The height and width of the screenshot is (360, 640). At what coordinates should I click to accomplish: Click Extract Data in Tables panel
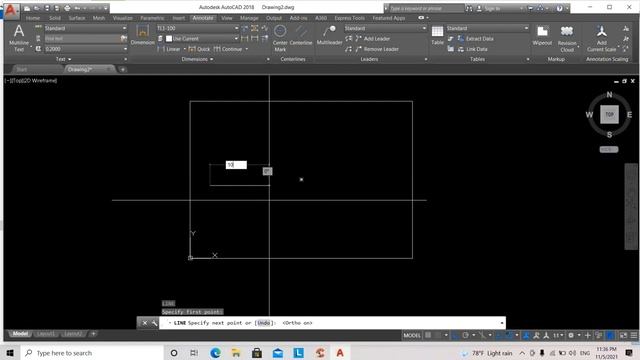click(476, 38)
